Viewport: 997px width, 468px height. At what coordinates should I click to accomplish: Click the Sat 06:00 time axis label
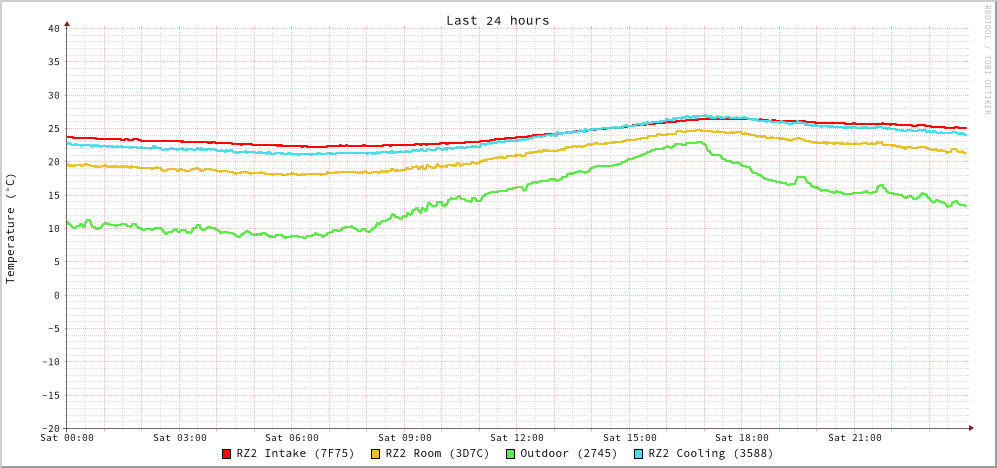point(292,437)
